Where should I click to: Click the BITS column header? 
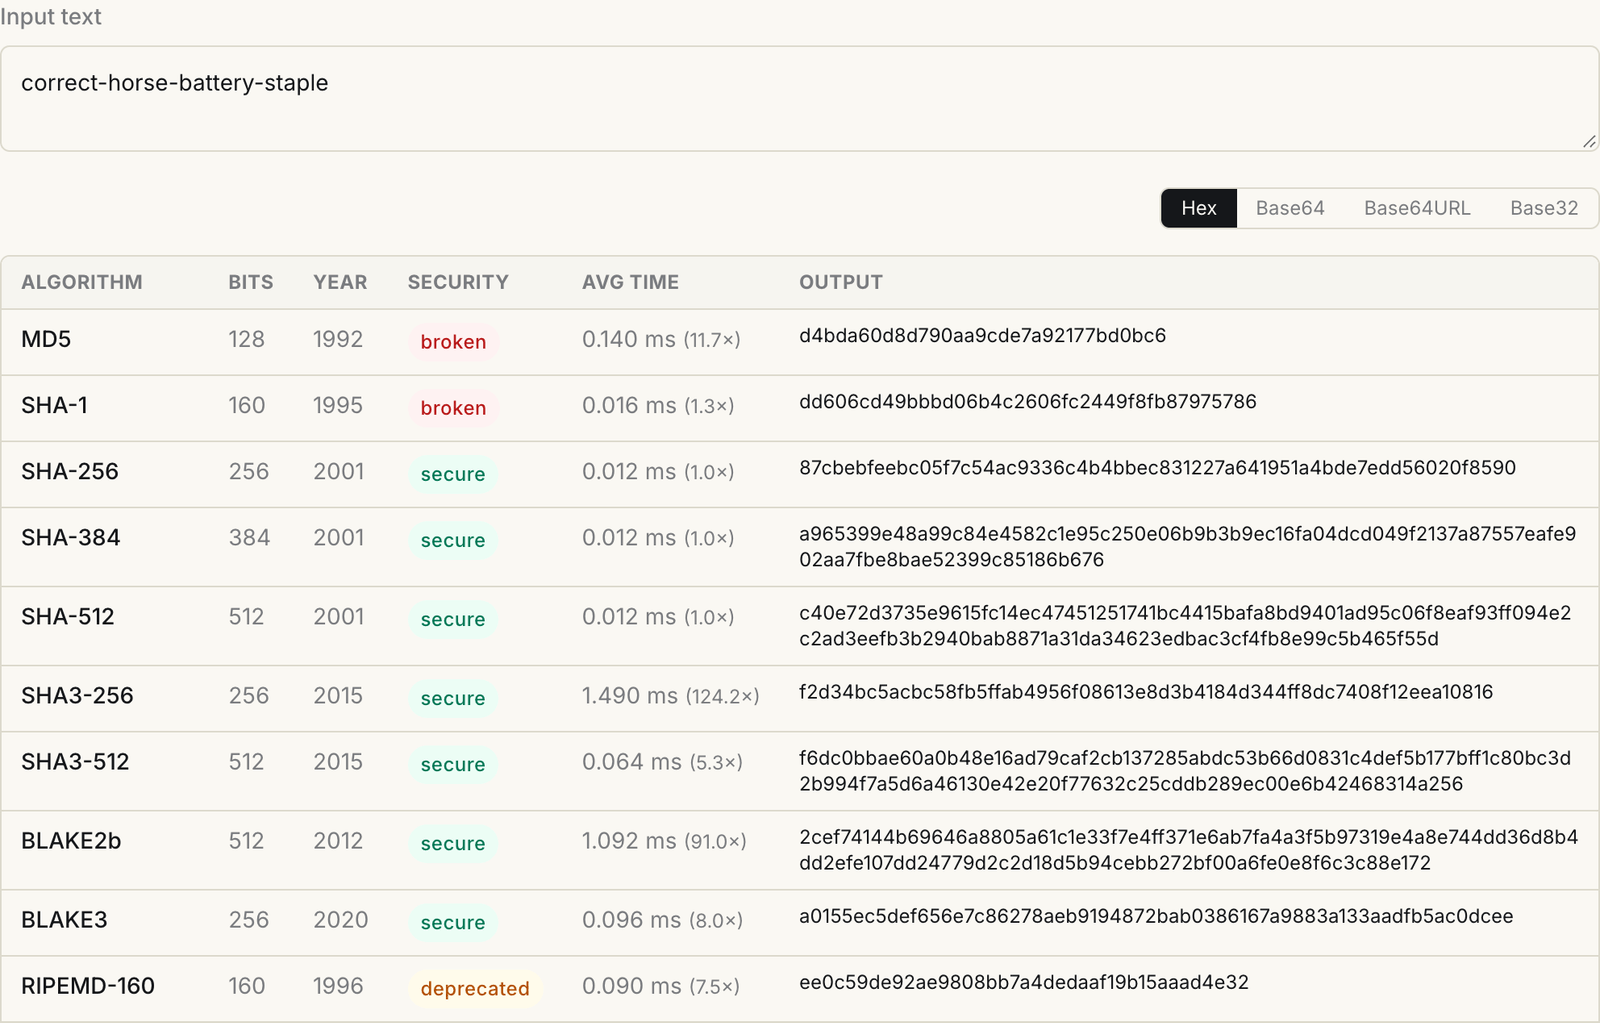[x=251, y=282]
